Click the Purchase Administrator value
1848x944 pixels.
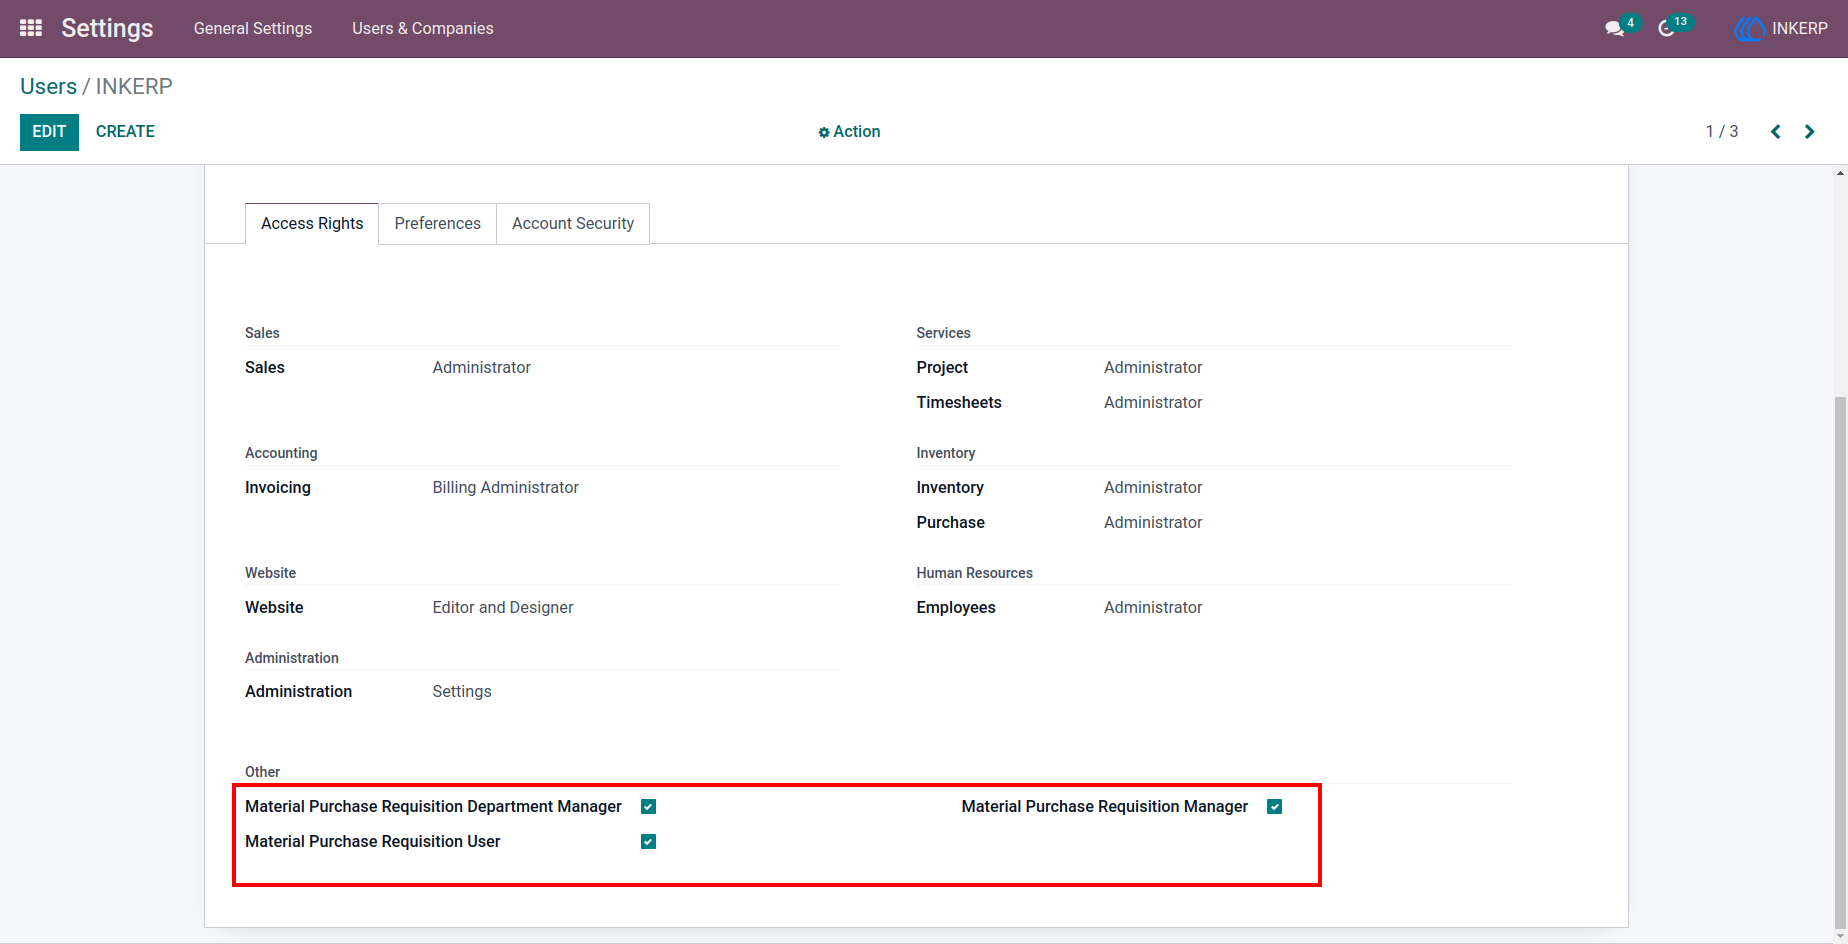(1153, 523)
